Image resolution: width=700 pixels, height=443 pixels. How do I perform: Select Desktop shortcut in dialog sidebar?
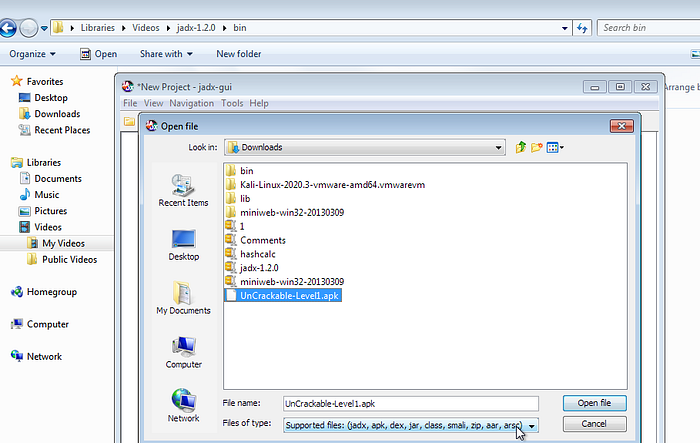point(183,245)
